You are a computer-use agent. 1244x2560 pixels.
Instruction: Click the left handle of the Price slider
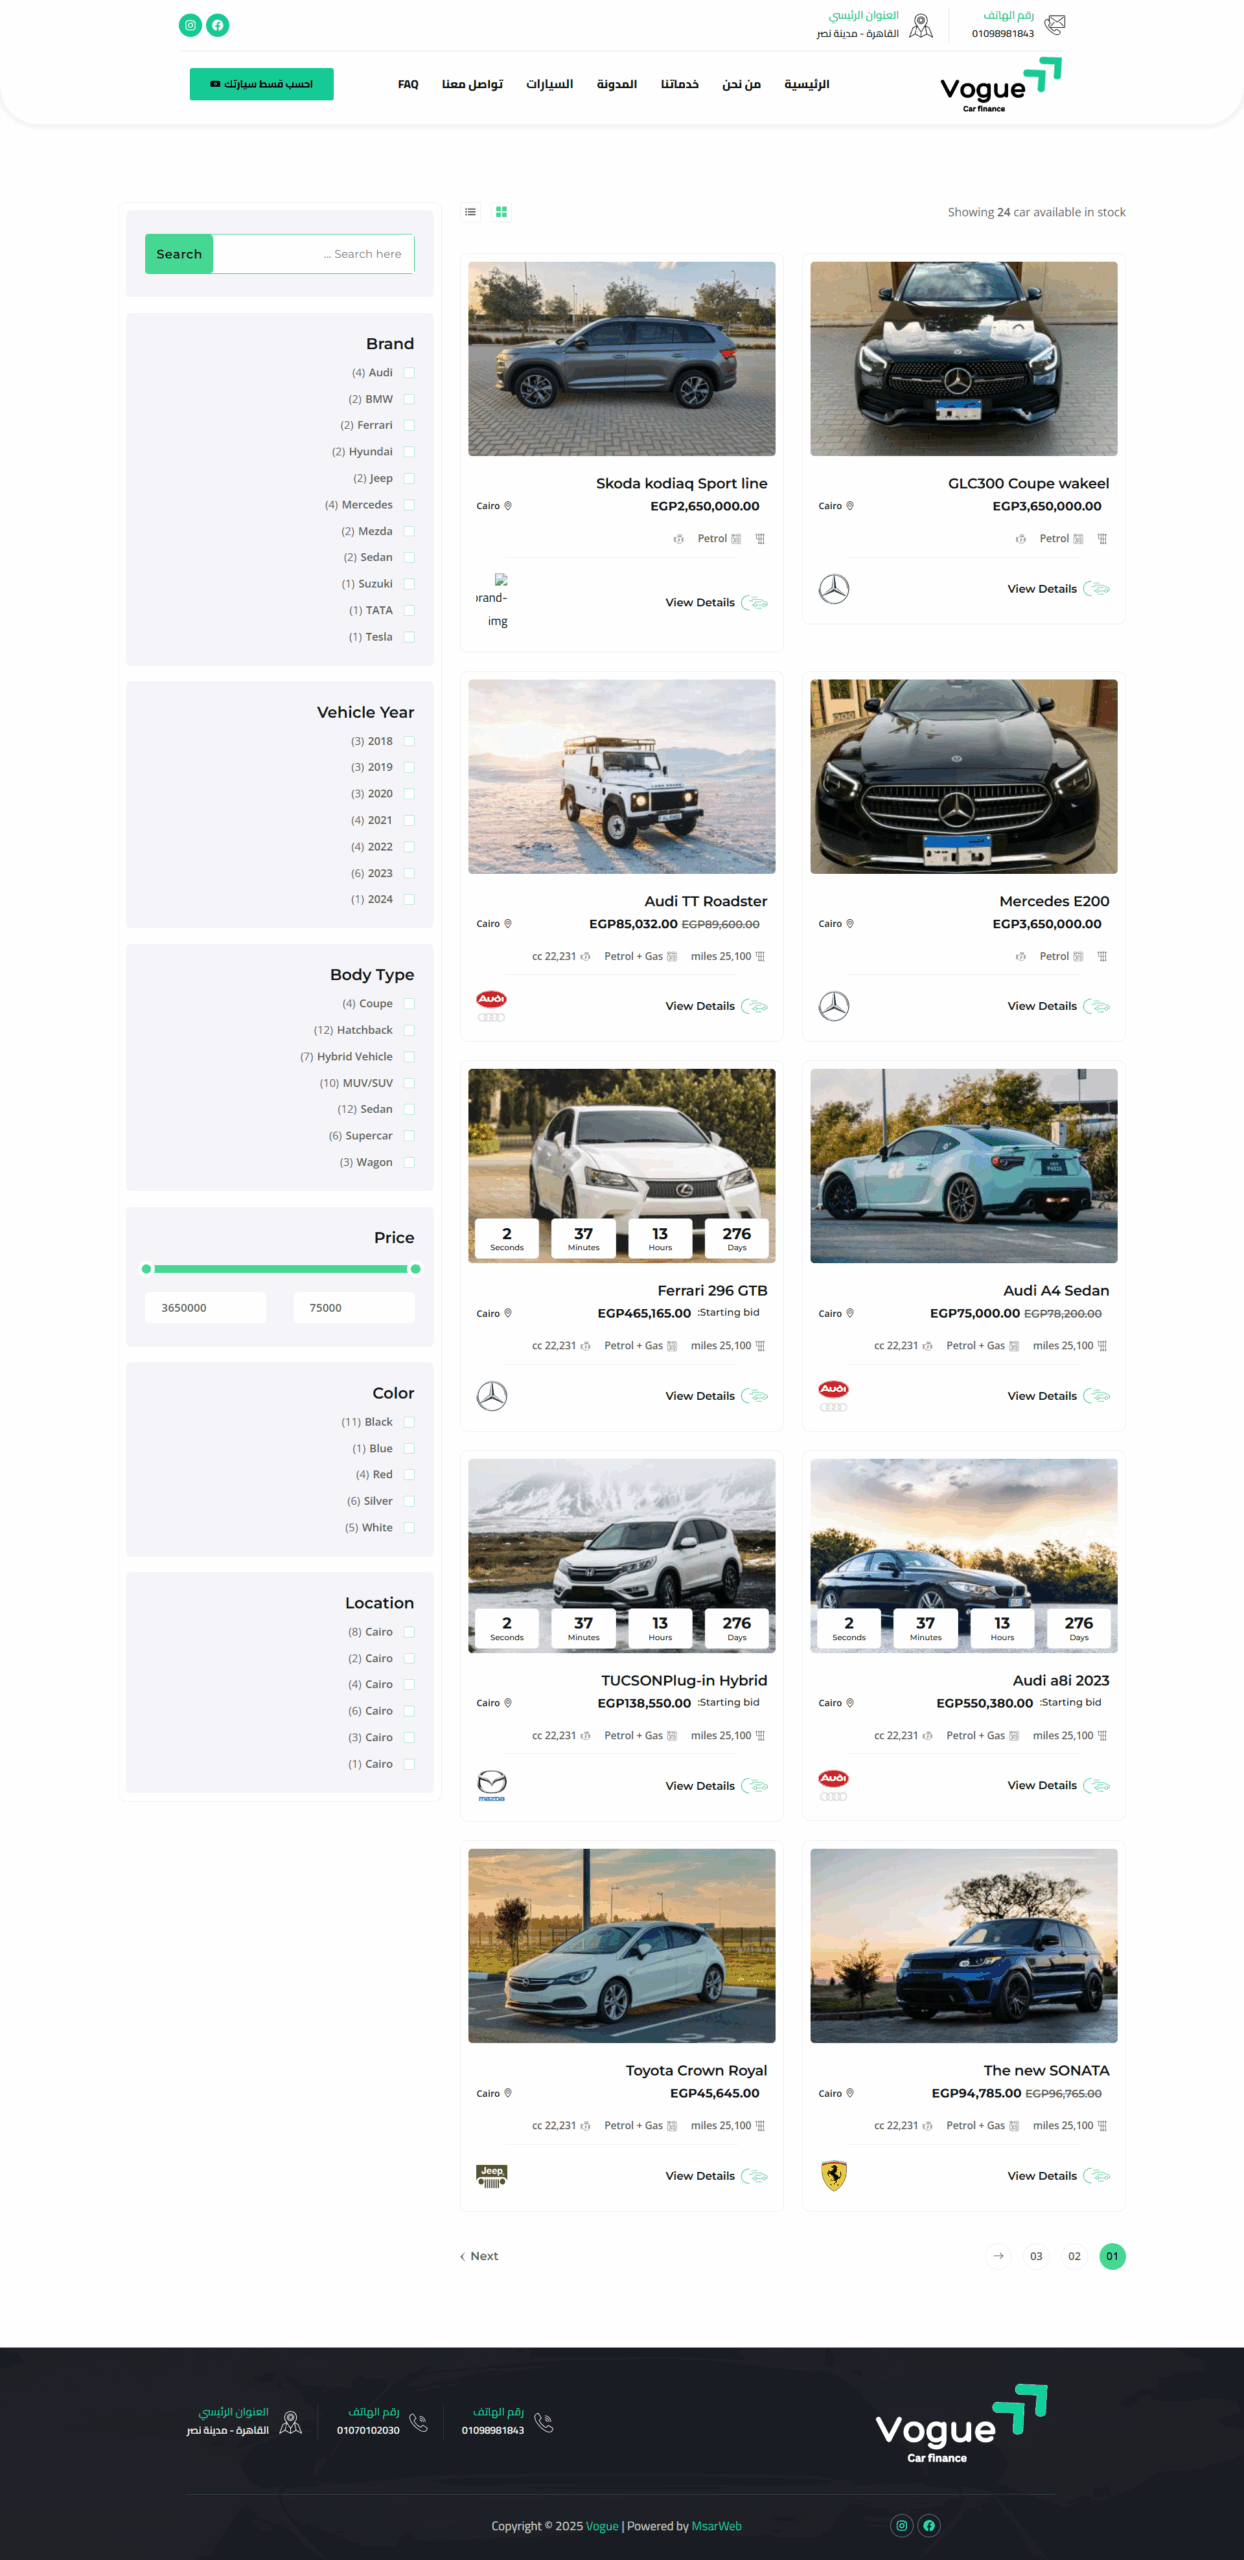tap(147, 1269)
